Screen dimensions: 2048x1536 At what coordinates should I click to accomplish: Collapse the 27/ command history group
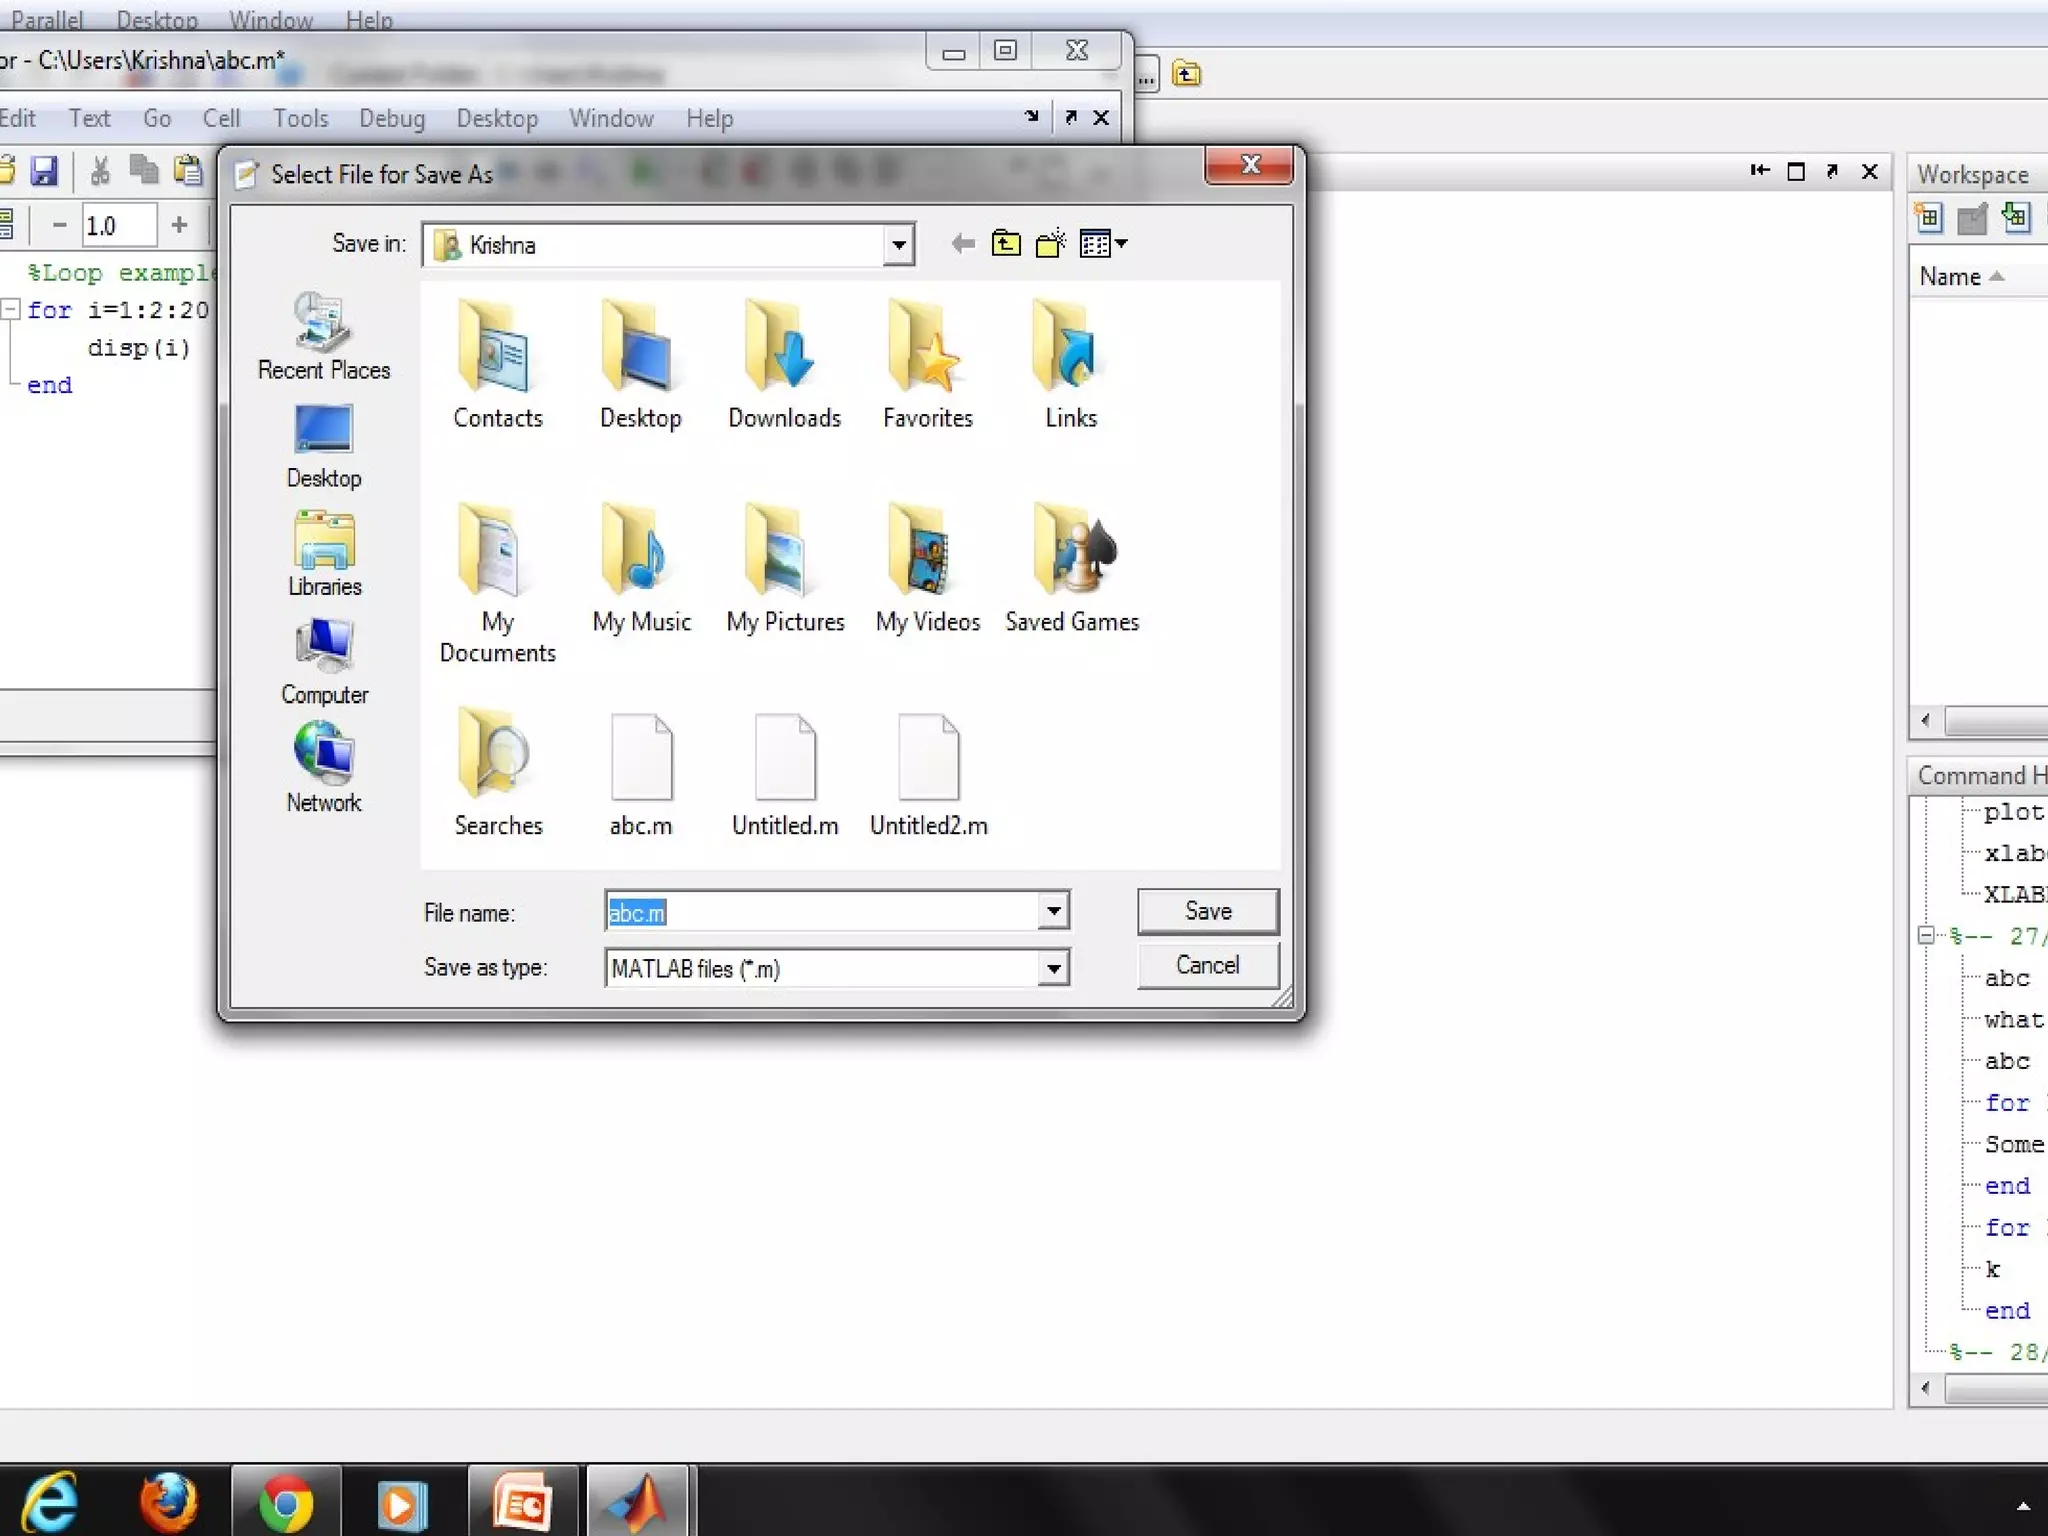click(x=1926, y=936)
